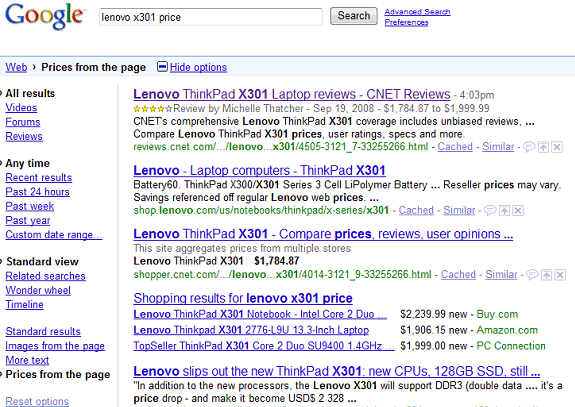
Task: Click the comment bubble icon on the CNET Reviews result
Action: pyautogui.click(x=529, y=147)
